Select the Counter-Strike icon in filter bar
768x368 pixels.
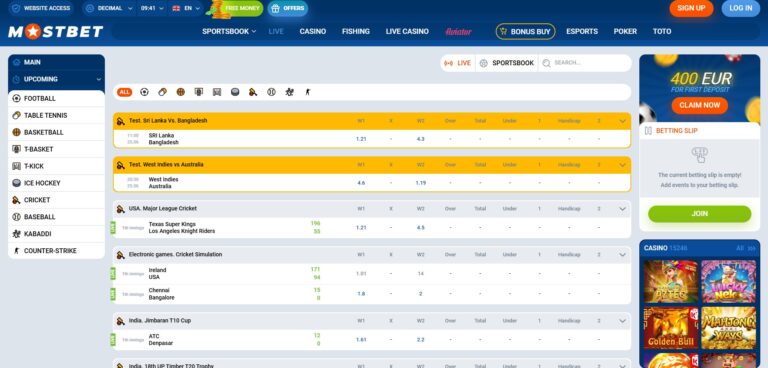pyautogui.click(x=308, y=92)
